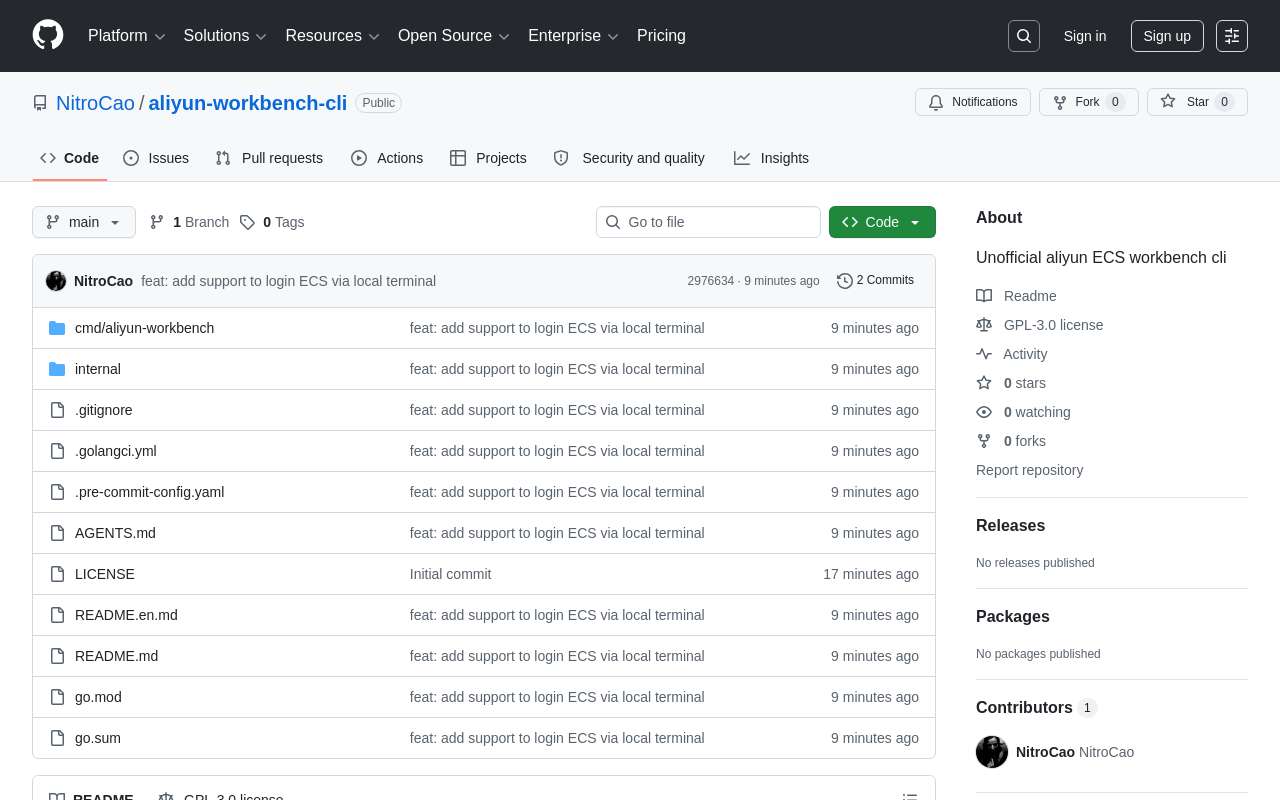Click the go.mod file icon
1280x800 pixels.
pyautogui.click(x=57, y=697)
